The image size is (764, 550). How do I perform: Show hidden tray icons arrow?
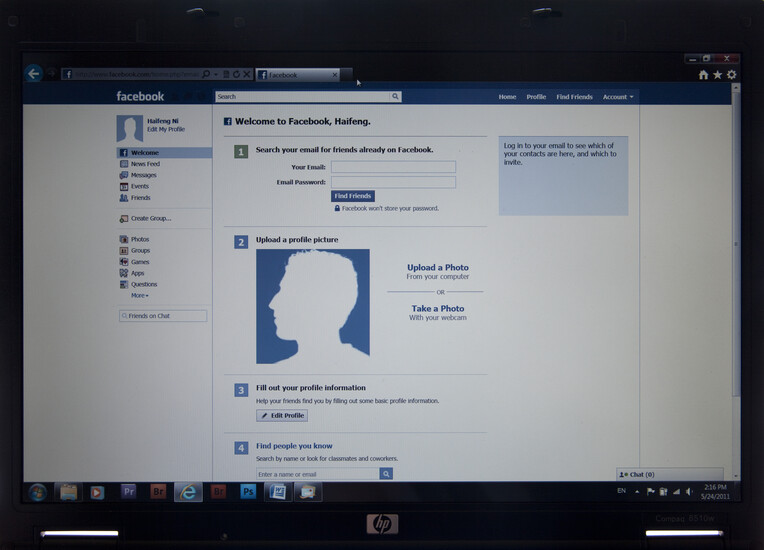pos(637,492)
